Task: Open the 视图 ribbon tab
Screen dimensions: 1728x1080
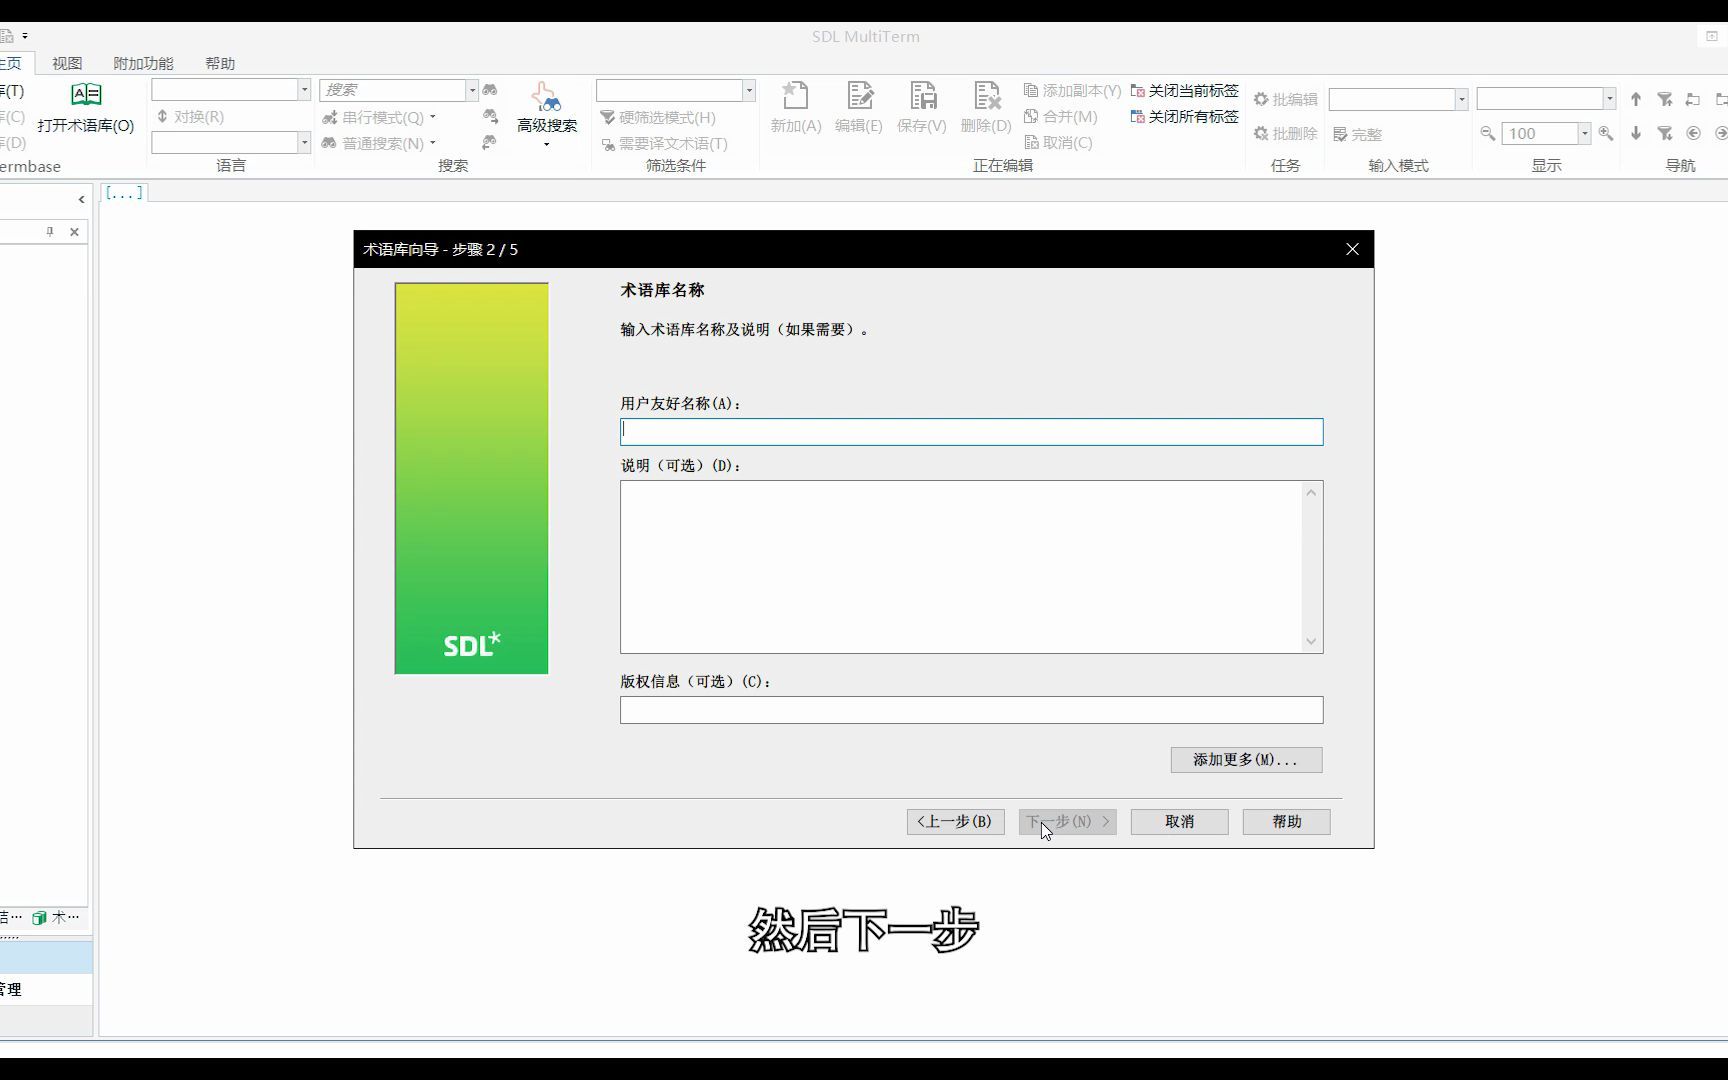Action: pyautogui.click(x=67, y=63)
